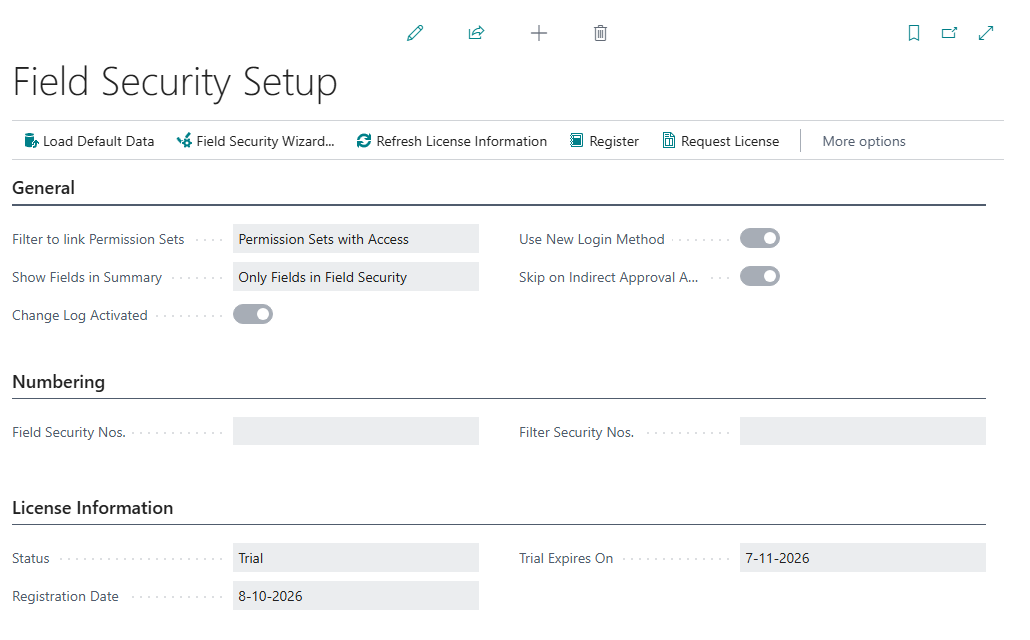Click the Registration Date field

(356, 596)
